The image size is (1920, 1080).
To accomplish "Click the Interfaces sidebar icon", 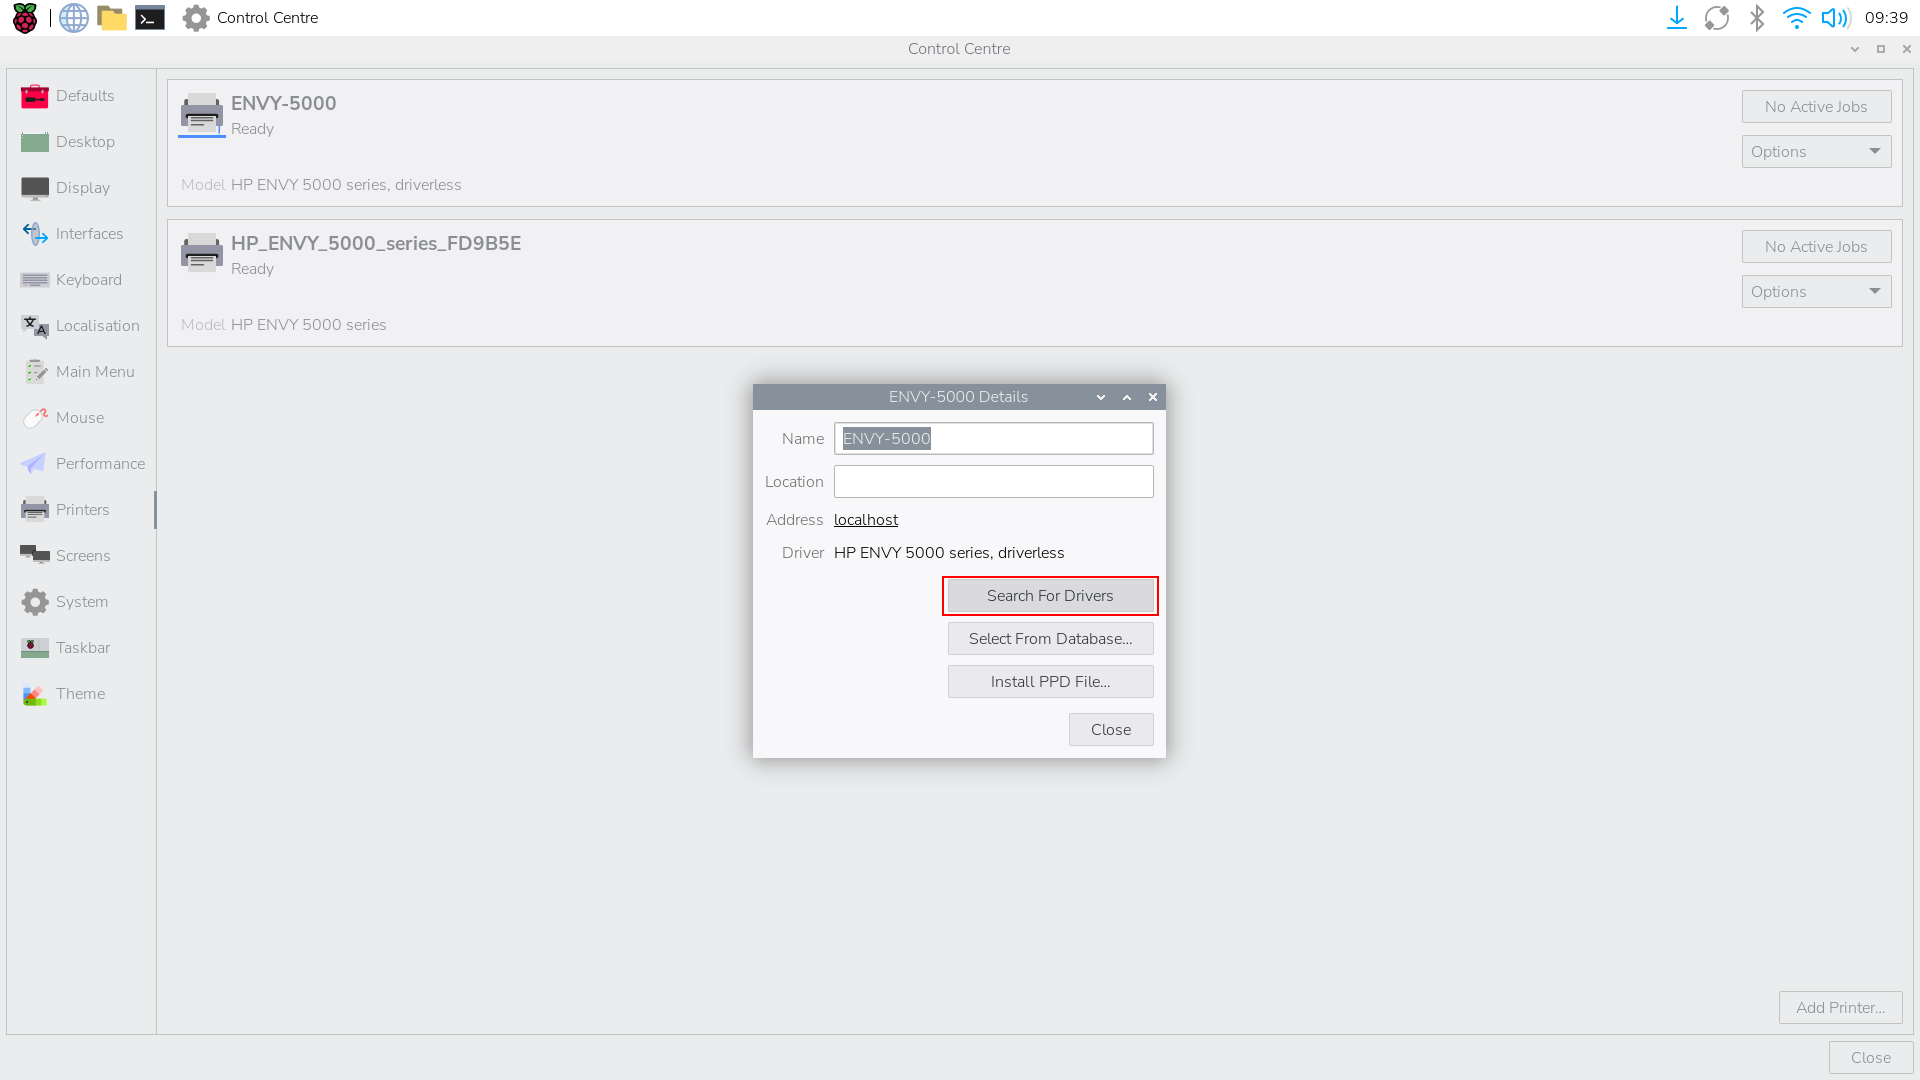I will [35, 234].
